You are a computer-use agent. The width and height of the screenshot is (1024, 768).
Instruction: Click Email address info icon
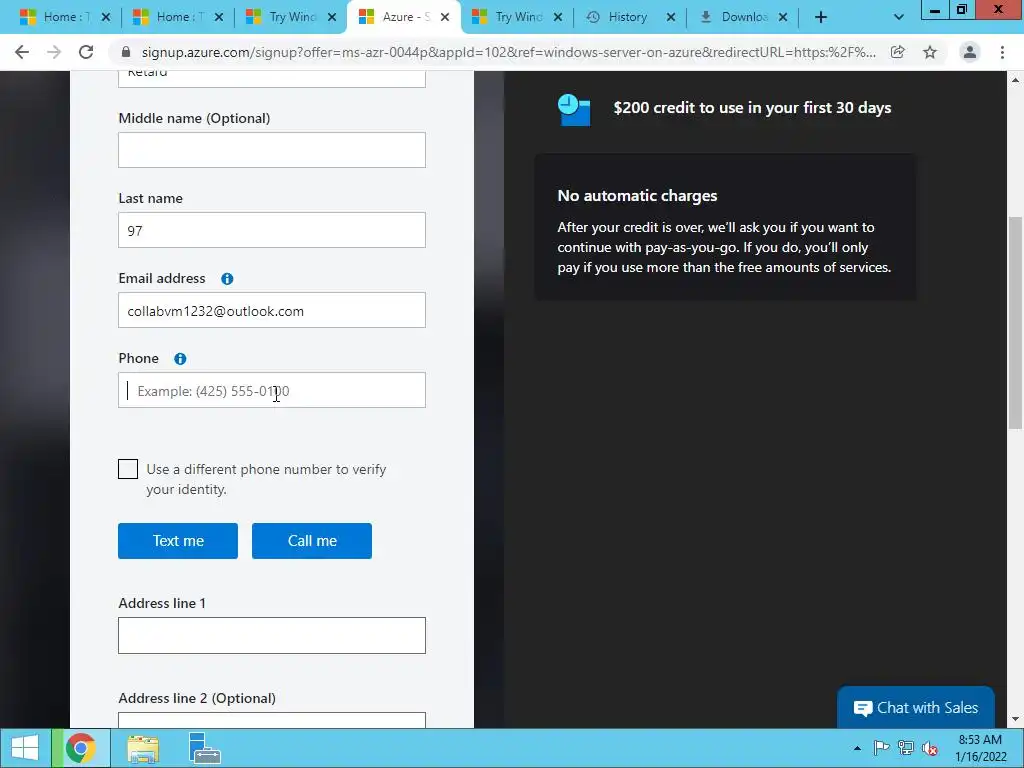(227, 279)
